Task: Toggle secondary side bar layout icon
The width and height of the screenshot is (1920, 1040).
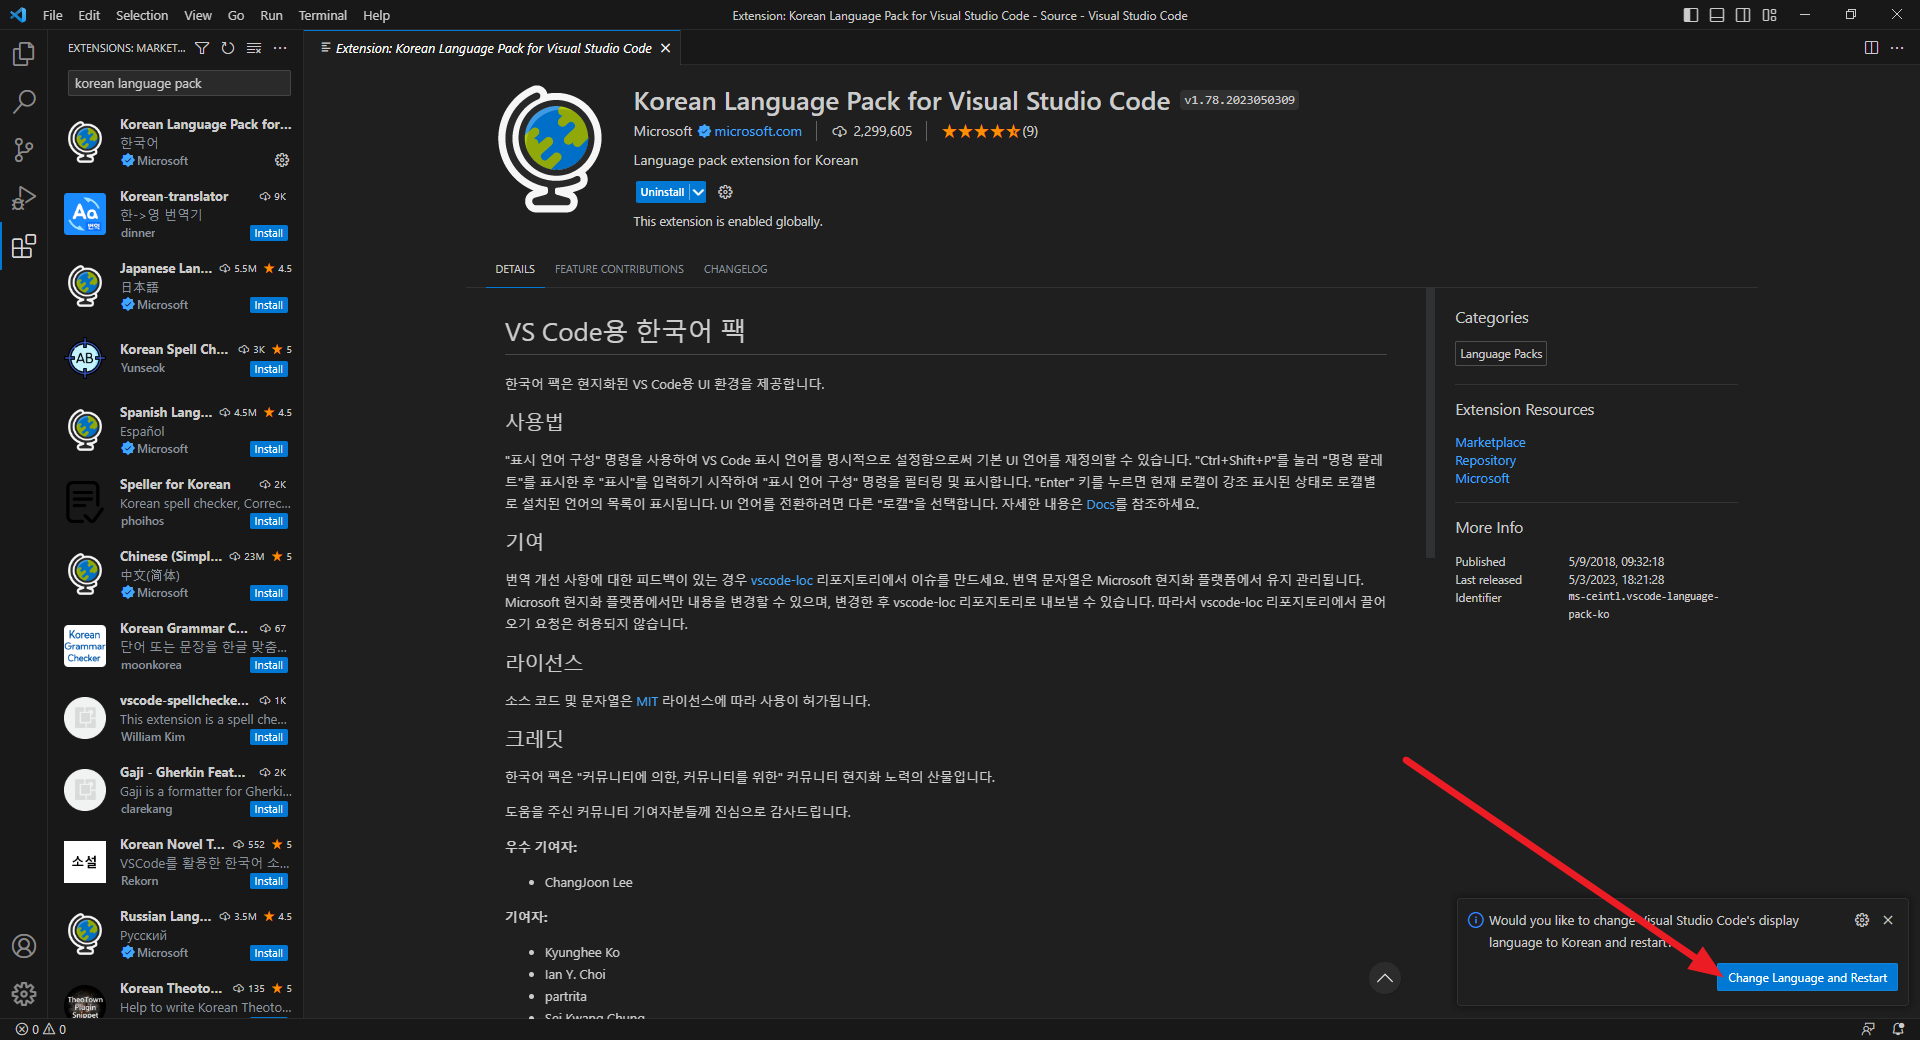Action: 1743,15
